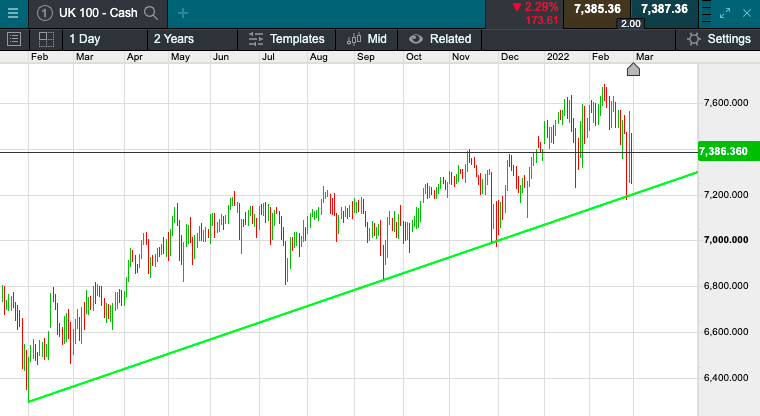Click the Related button with eye icon
Screen dimensions: 760x416
(440, 39)
